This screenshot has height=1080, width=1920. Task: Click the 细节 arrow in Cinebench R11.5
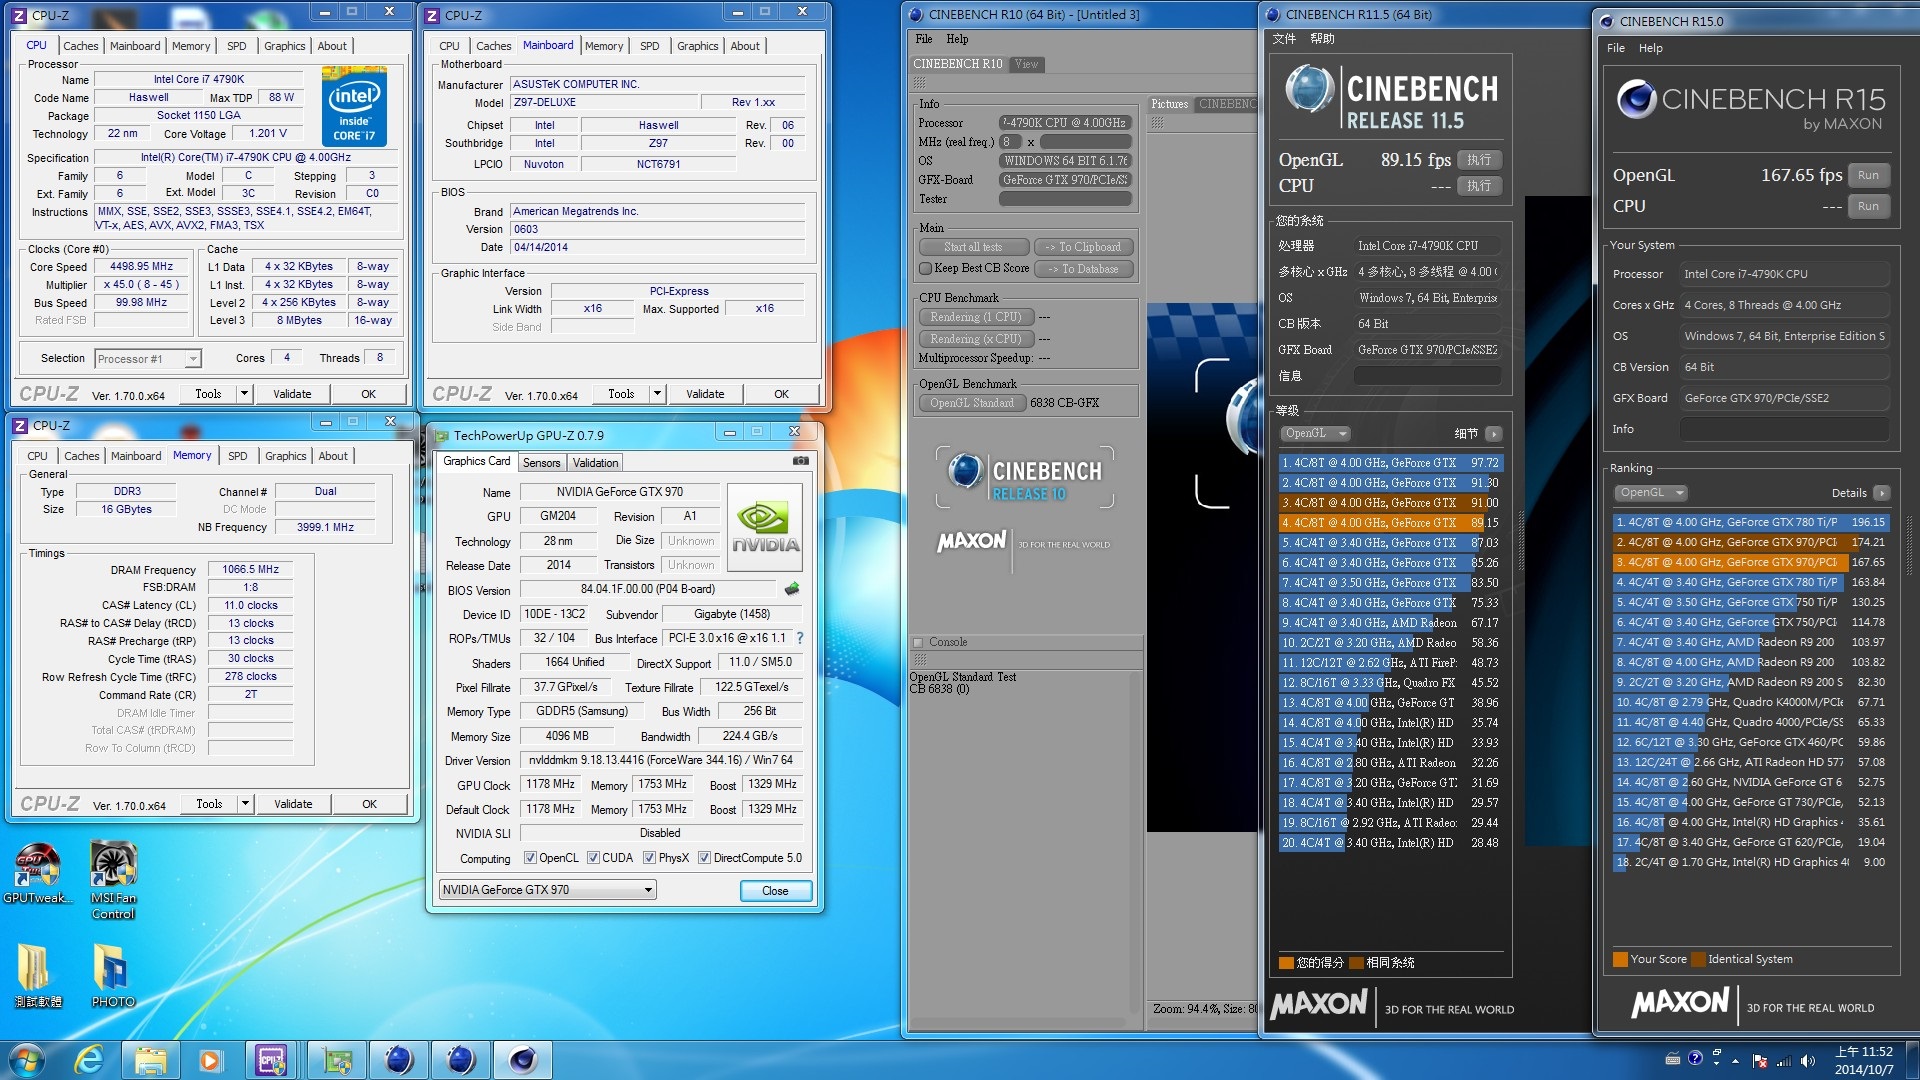point(1493,433)
